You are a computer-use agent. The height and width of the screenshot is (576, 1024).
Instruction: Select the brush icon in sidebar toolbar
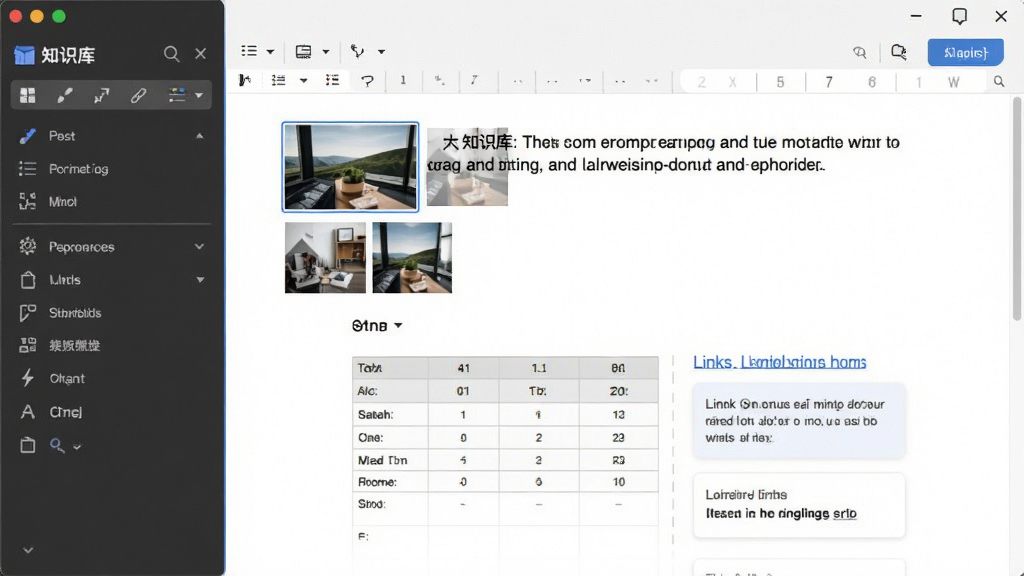65,95
